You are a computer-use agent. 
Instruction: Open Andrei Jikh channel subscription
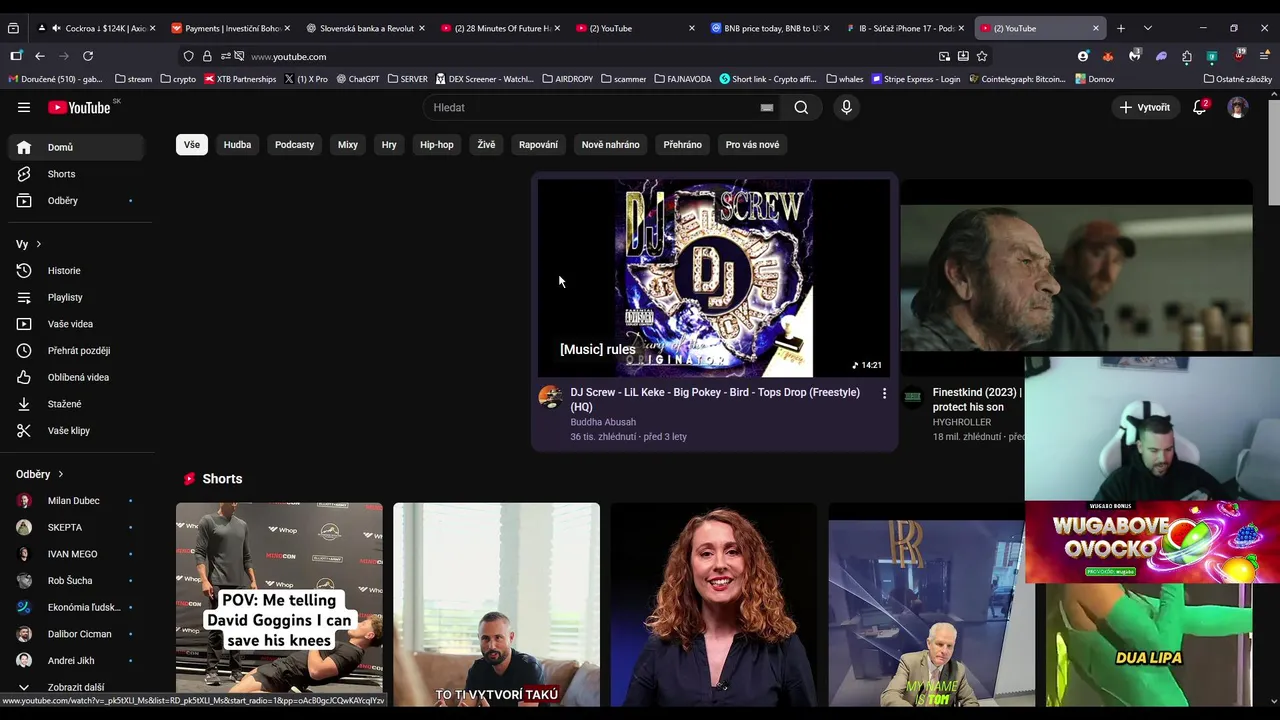77,660
